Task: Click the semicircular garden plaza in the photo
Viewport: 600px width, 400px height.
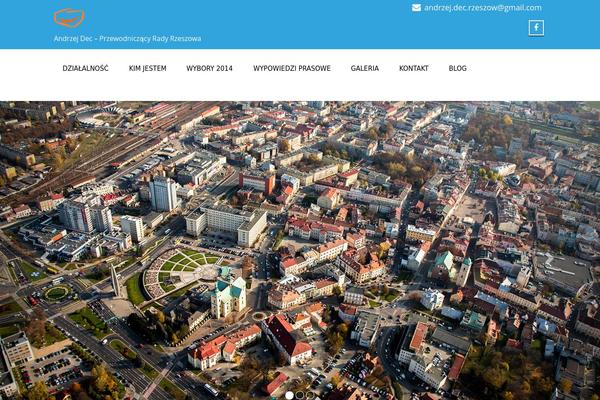Action: coord(180,270)
